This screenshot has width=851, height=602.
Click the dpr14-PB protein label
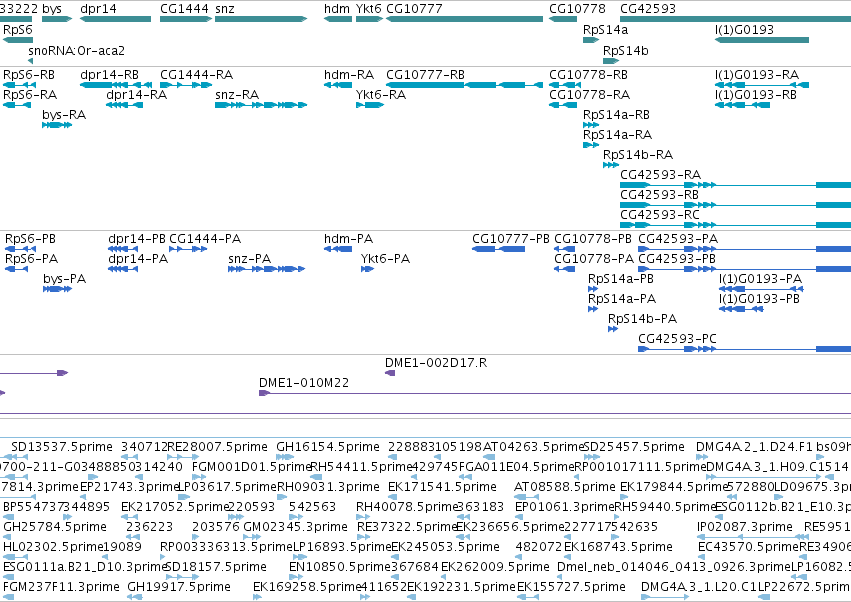click(137, 238)
